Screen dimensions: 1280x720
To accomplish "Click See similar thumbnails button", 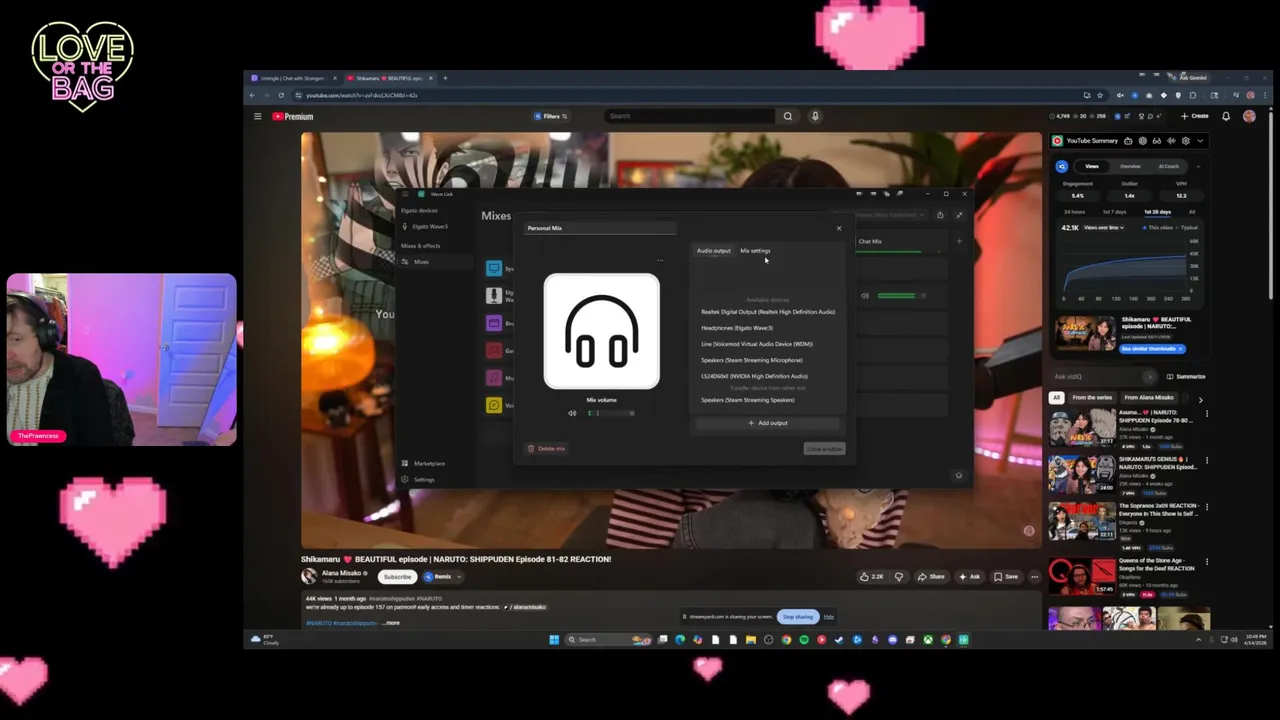I will [1152, 349].
